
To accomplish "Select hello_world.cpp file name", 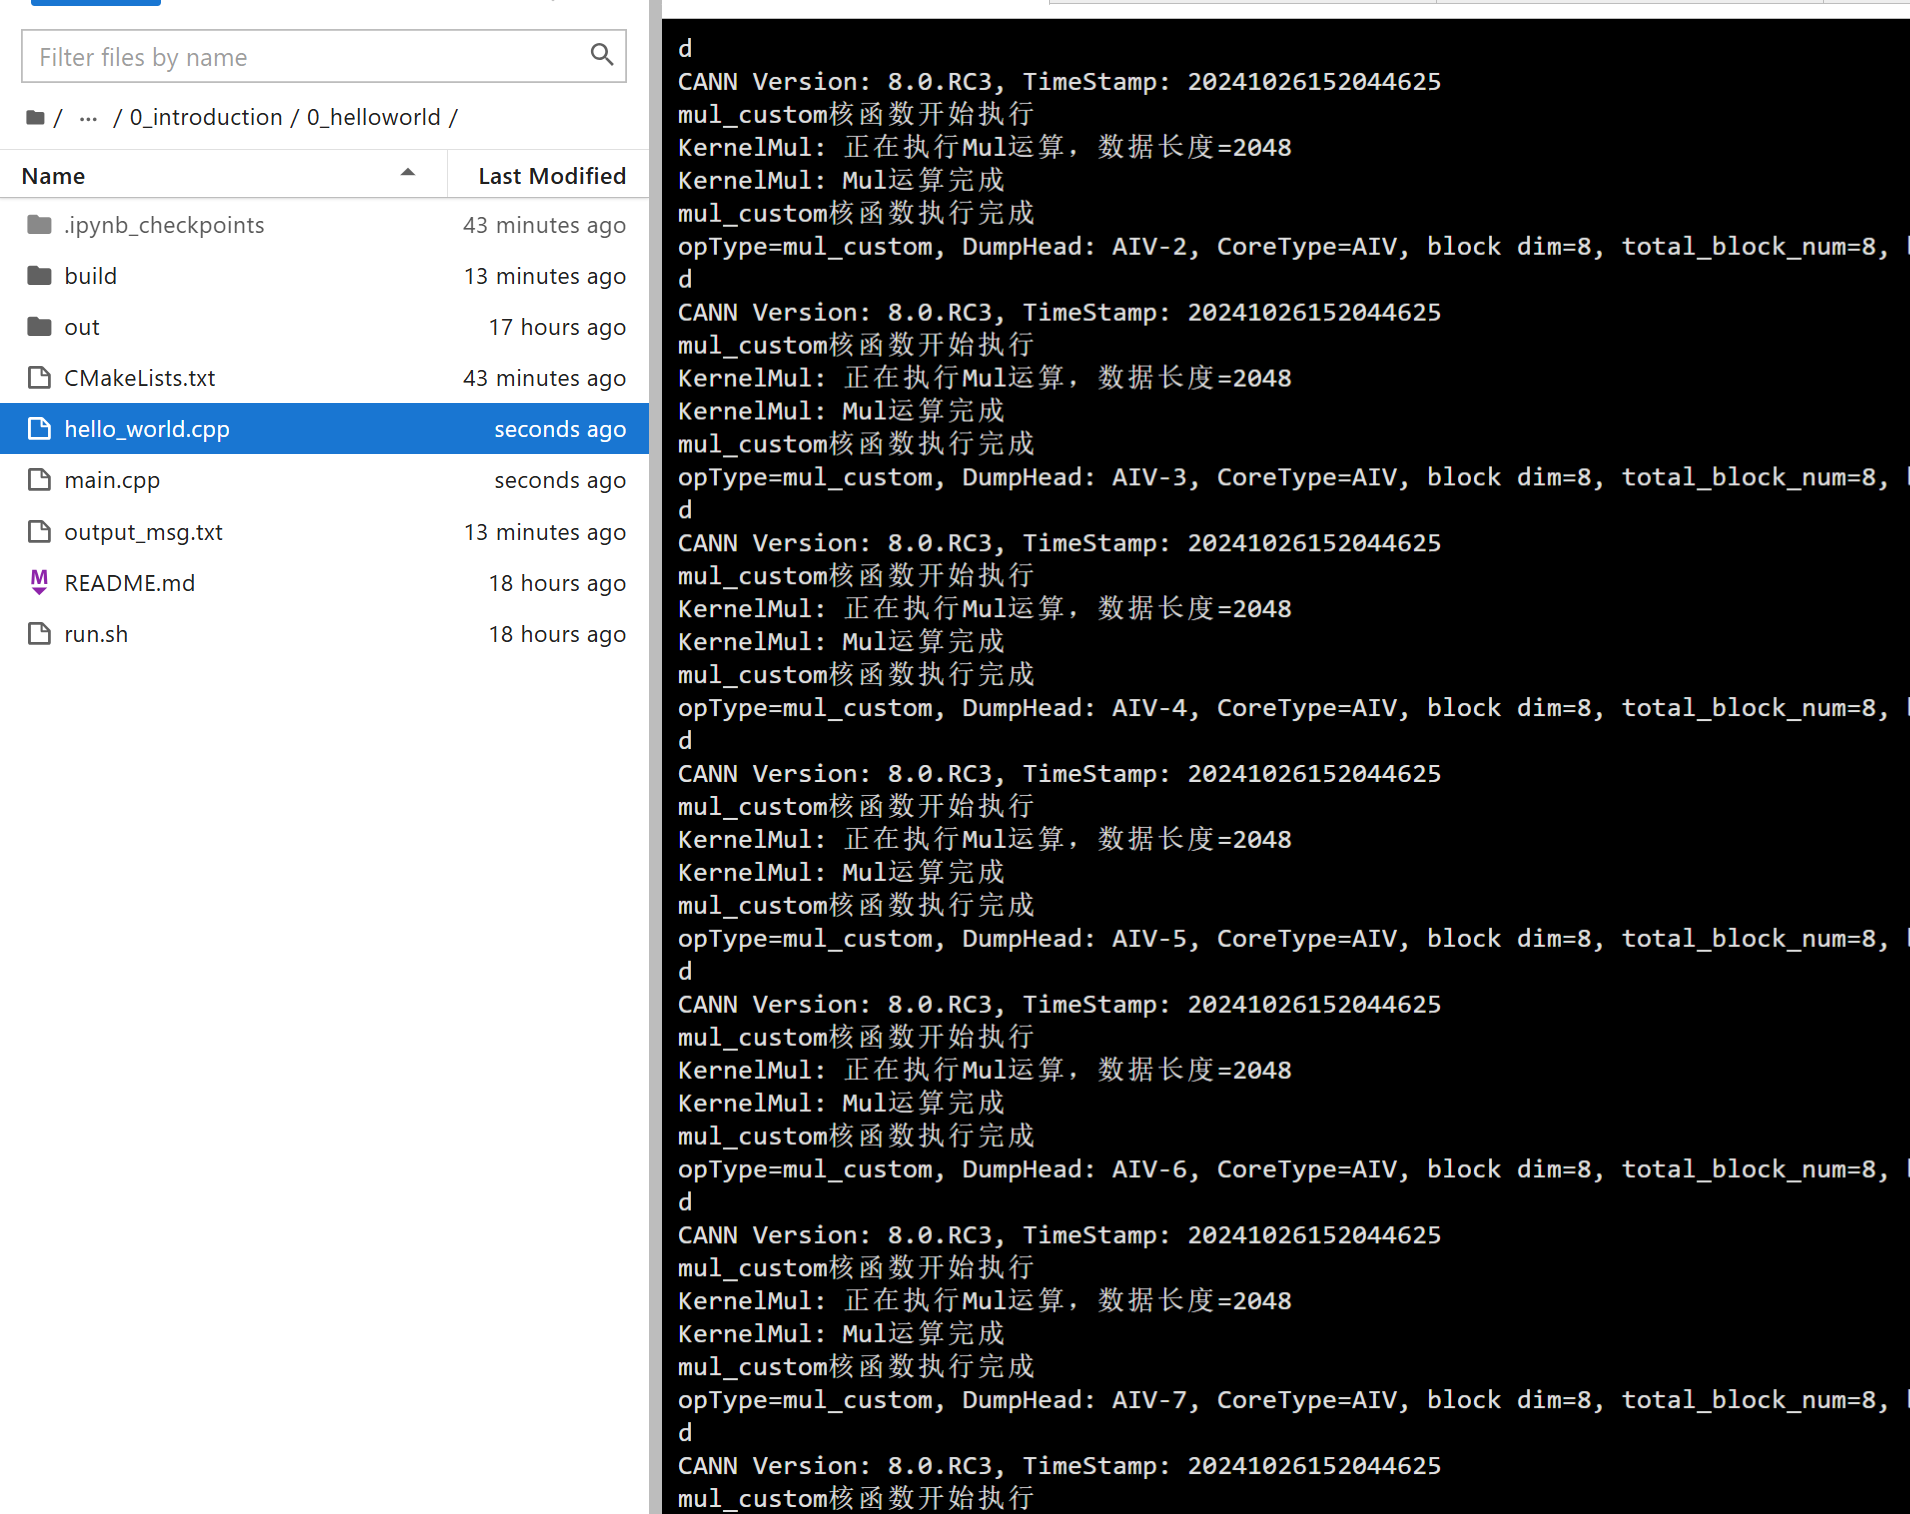I will point(147,429).
